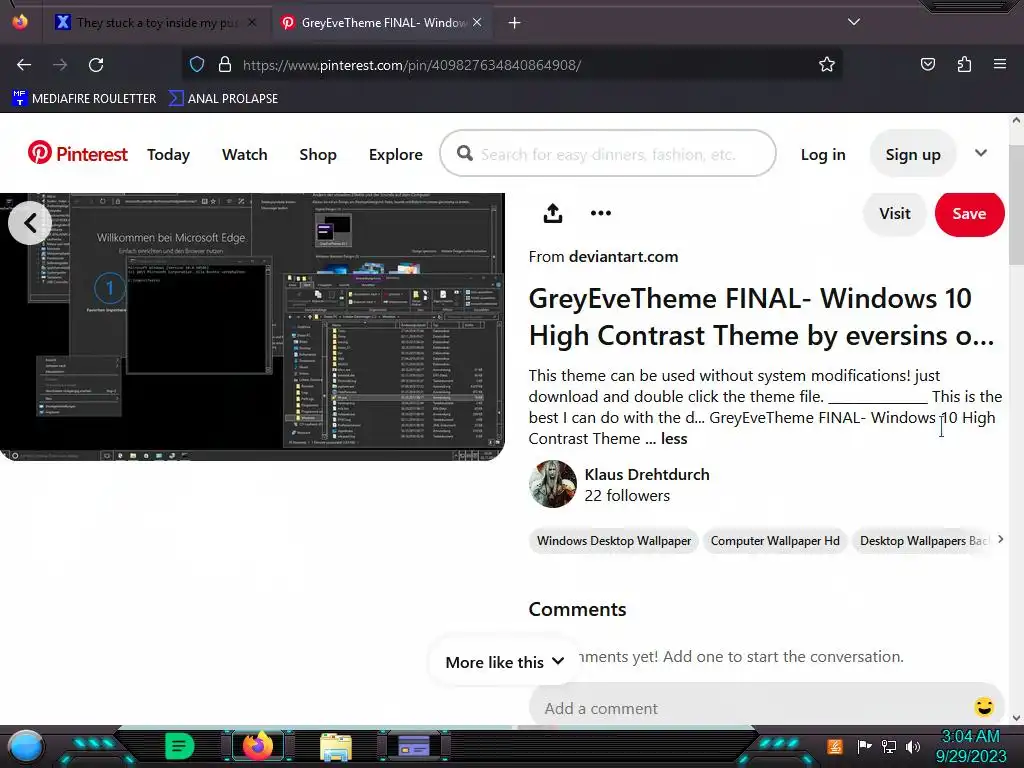
Task: Open the emoji picker smiley icon
Action: click(984, 707)
